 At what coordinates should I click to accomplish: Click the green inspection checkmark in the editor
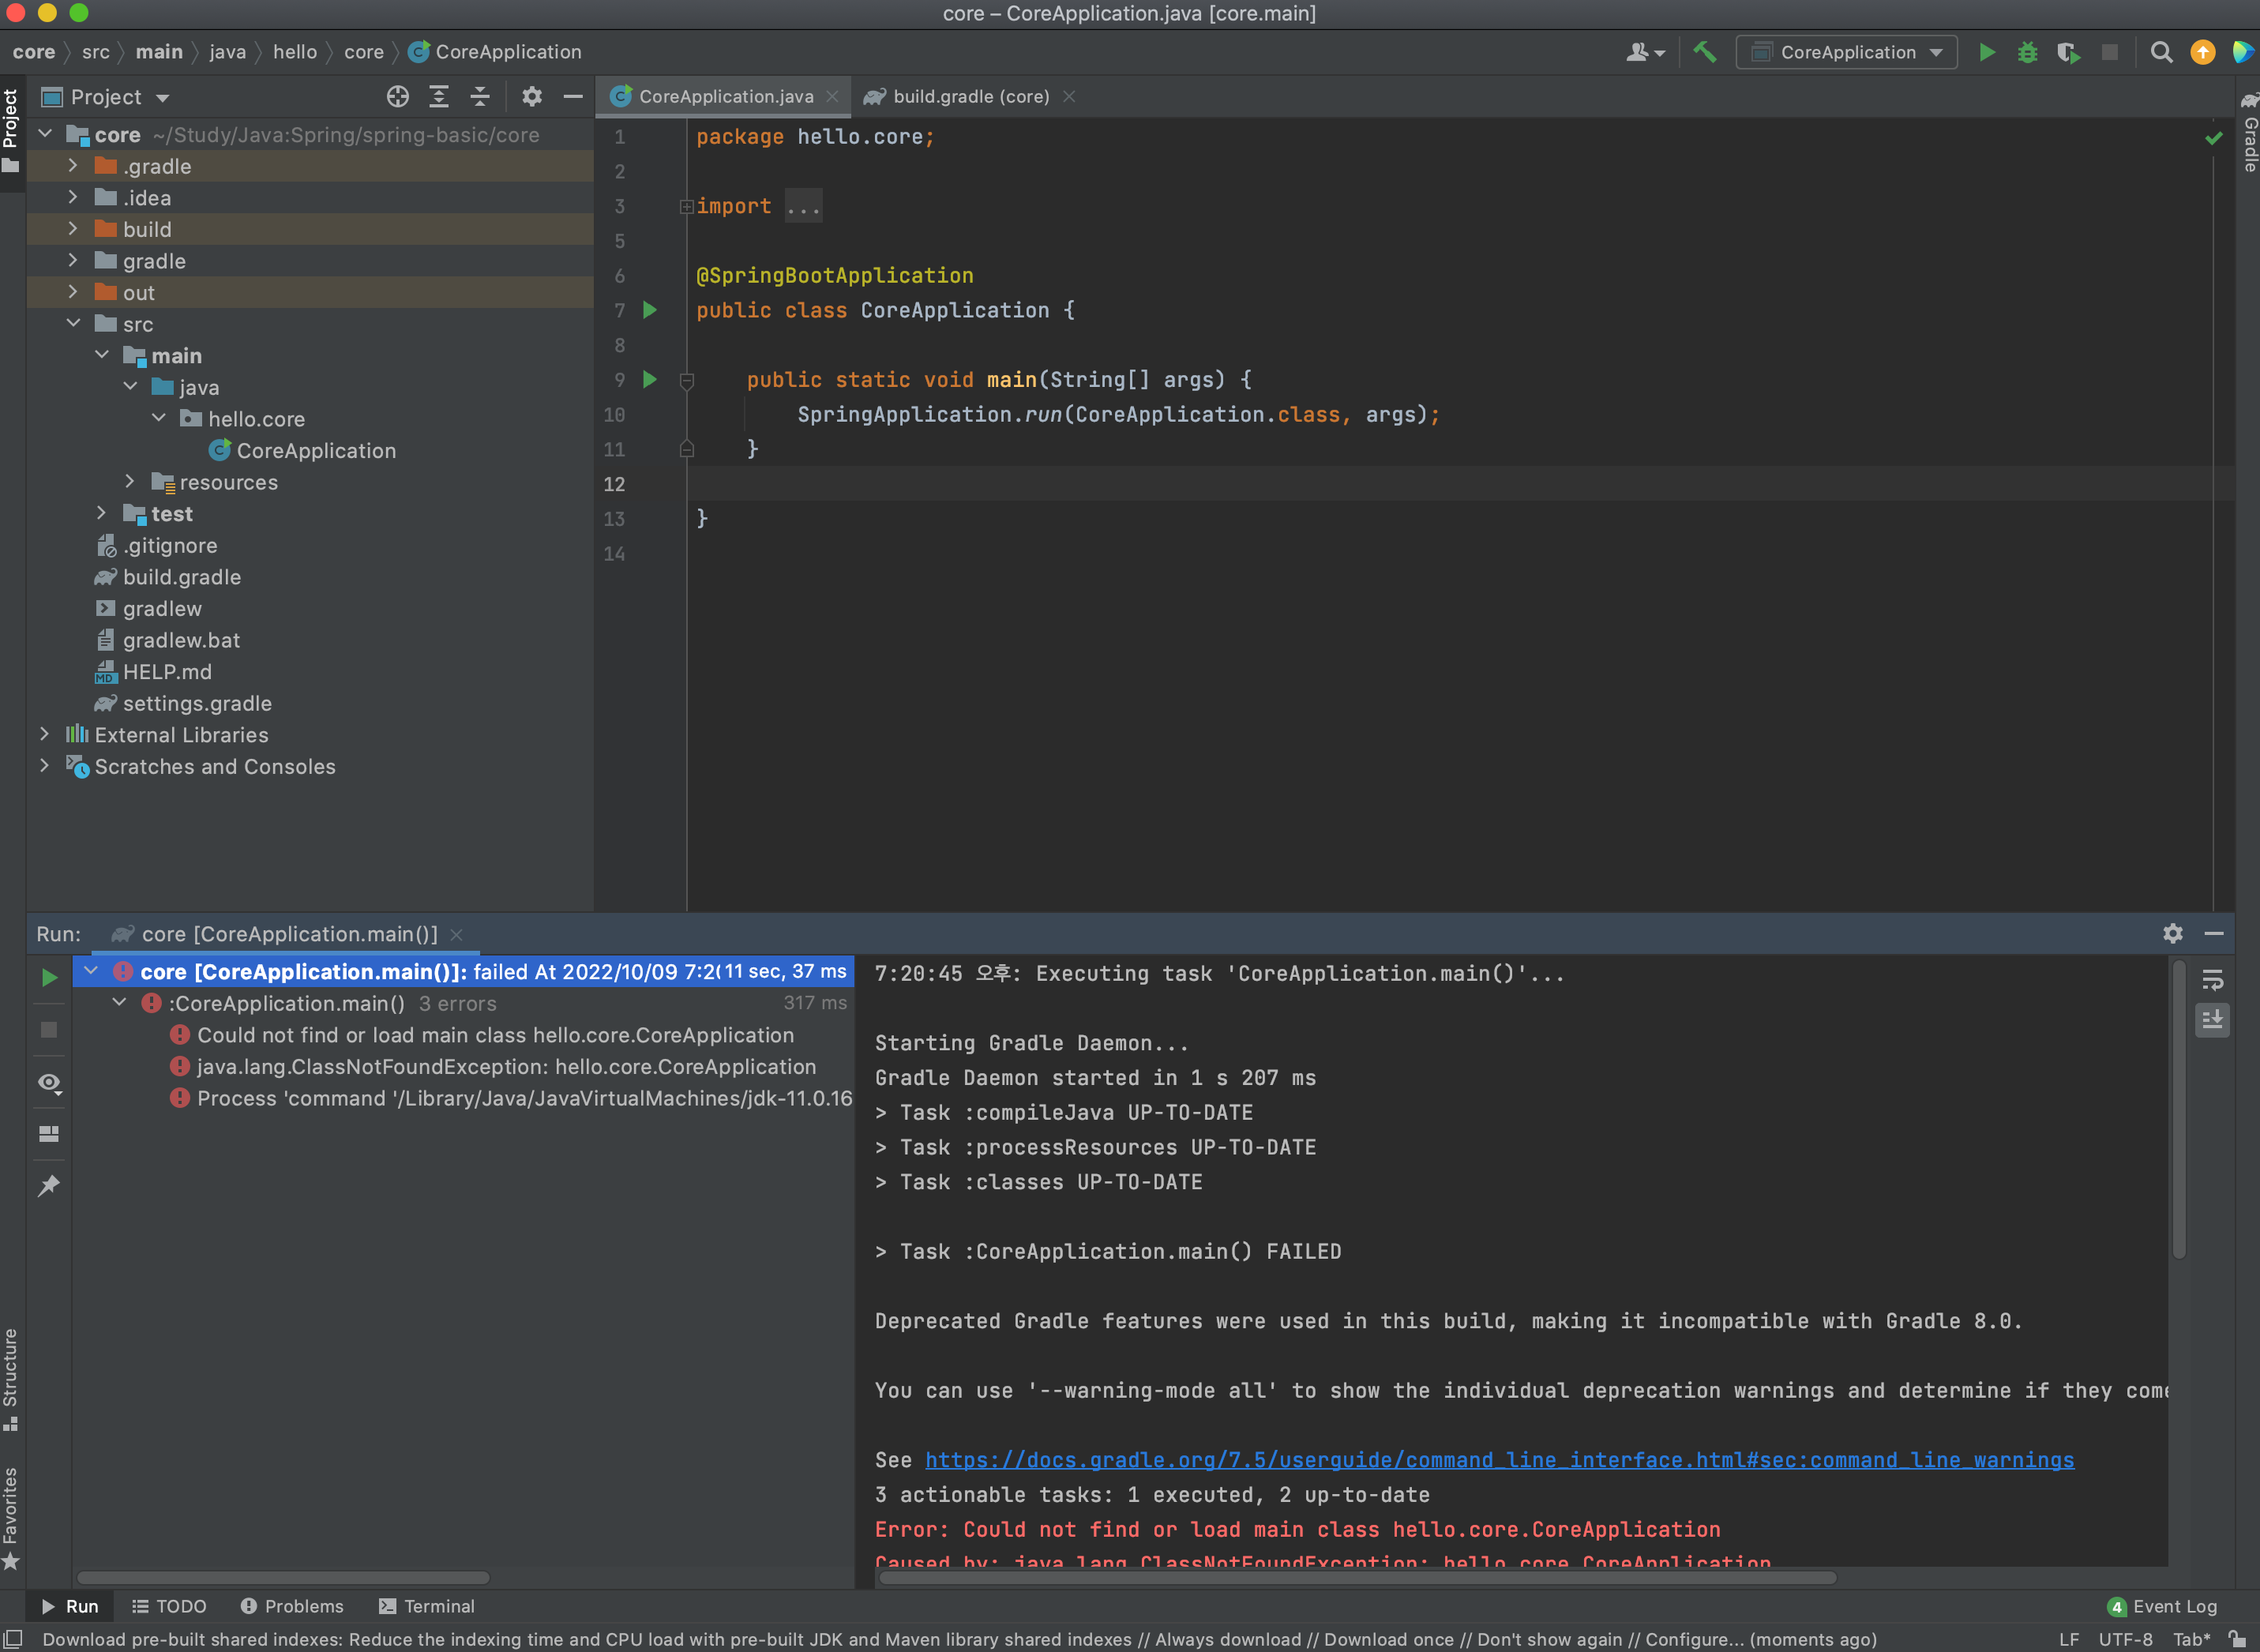pyautogui.click(x=2214, y=138)
